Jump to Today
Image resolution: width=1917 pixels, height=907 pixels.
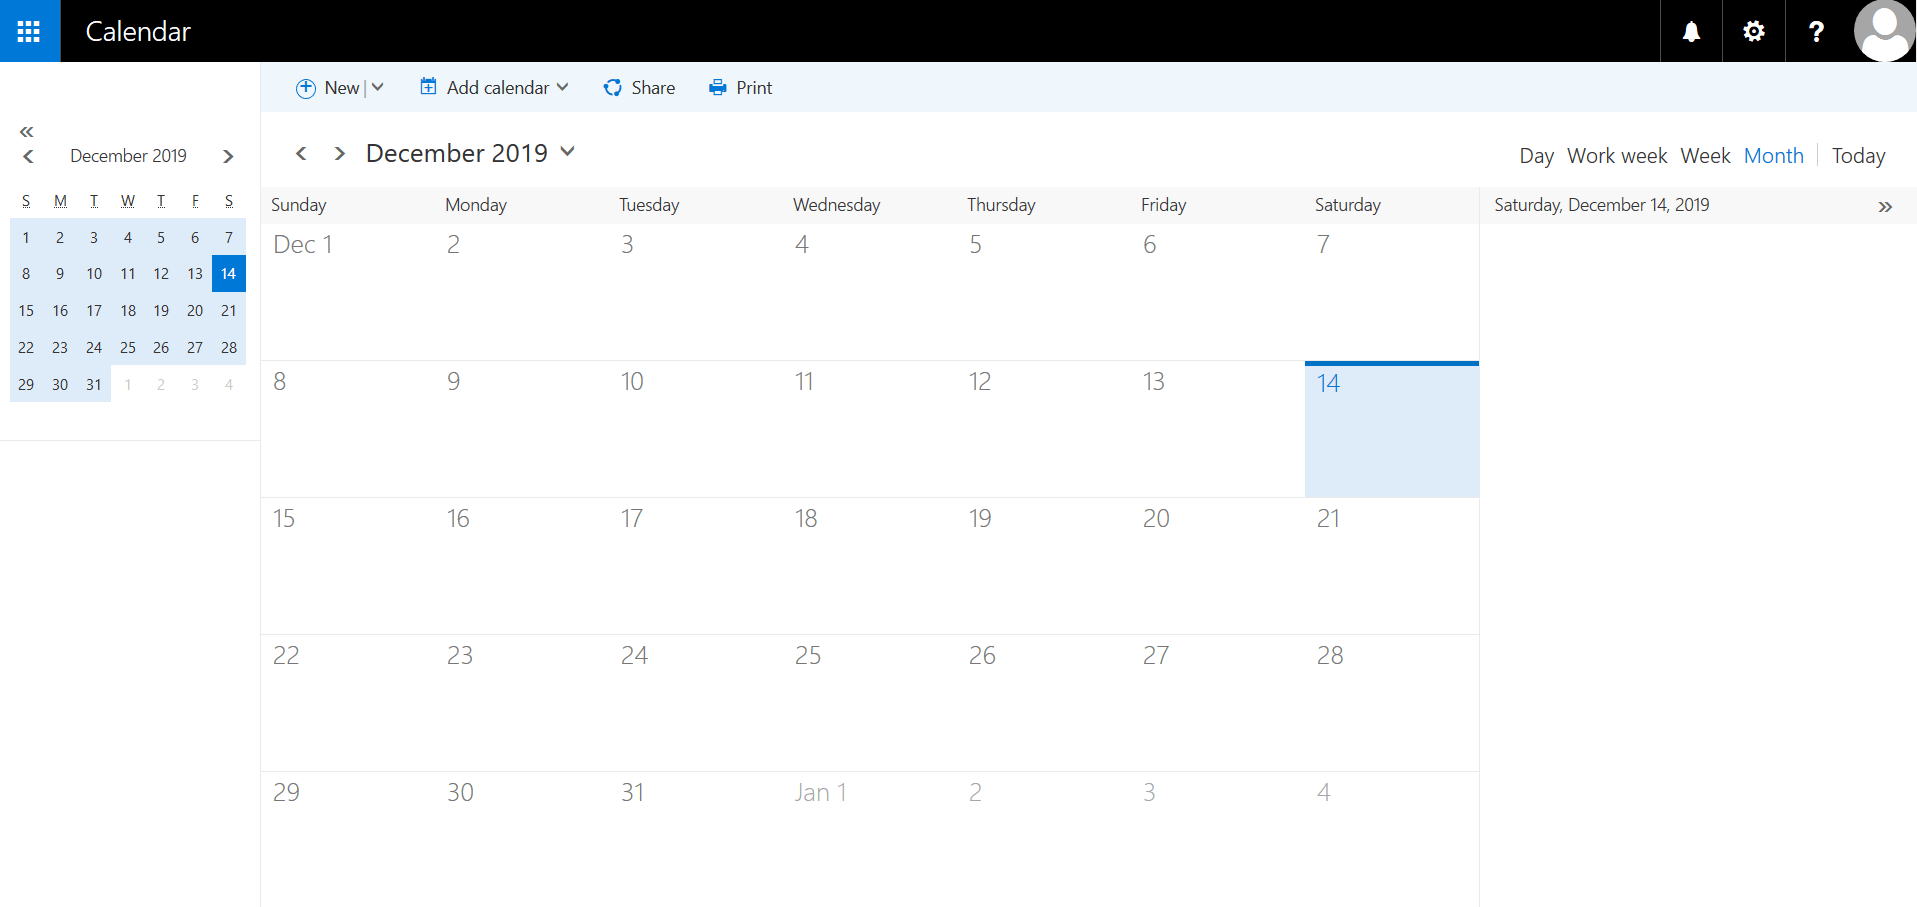tap(1858, 156)
